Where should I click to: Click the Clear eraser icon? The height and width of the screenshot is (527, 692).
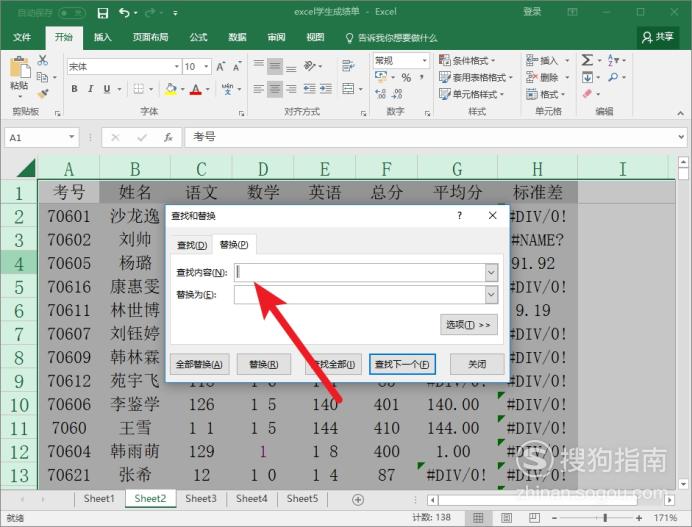click(x=587, y=94)
